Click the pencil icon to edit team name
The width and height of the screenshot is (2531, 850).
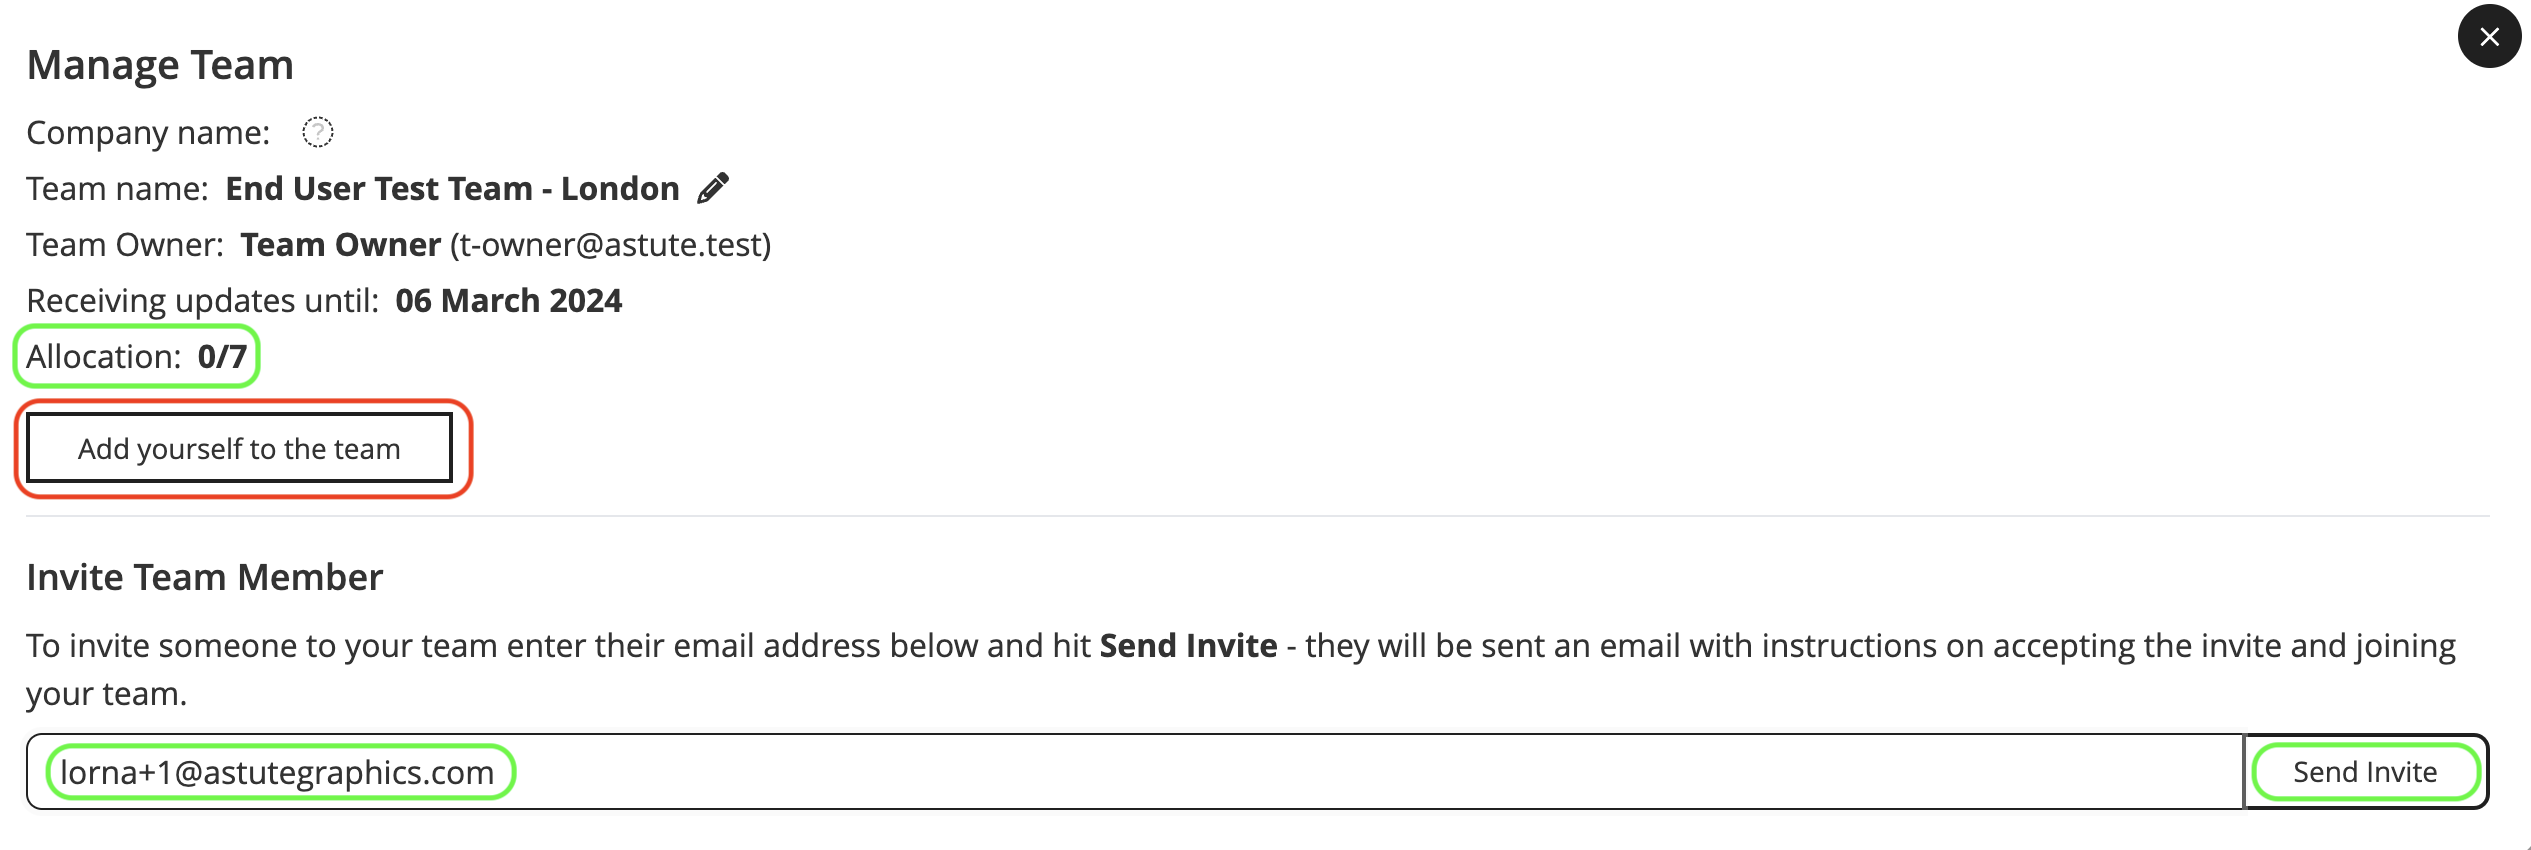click(713, 188)
